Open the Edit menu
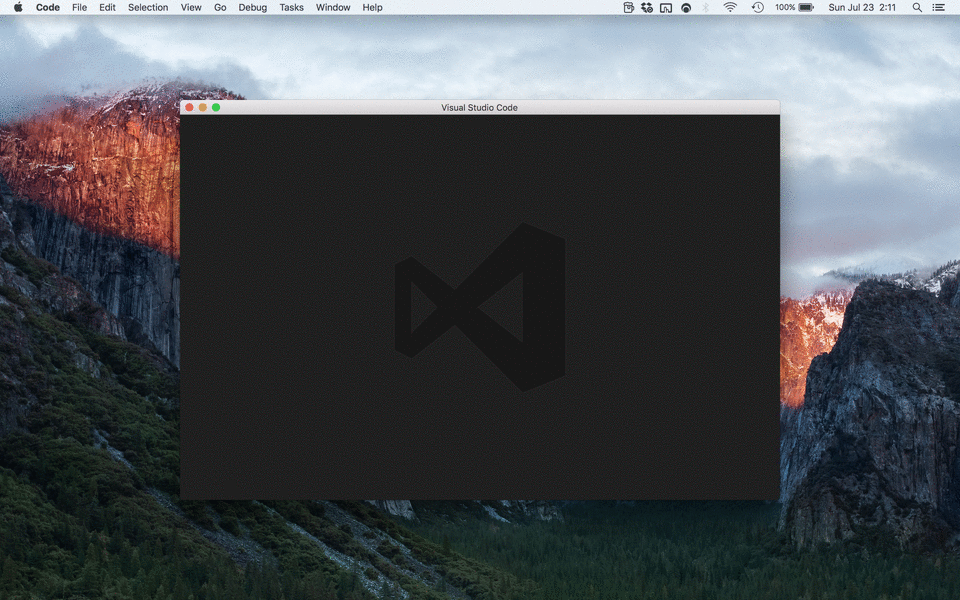 click(107, 7)
